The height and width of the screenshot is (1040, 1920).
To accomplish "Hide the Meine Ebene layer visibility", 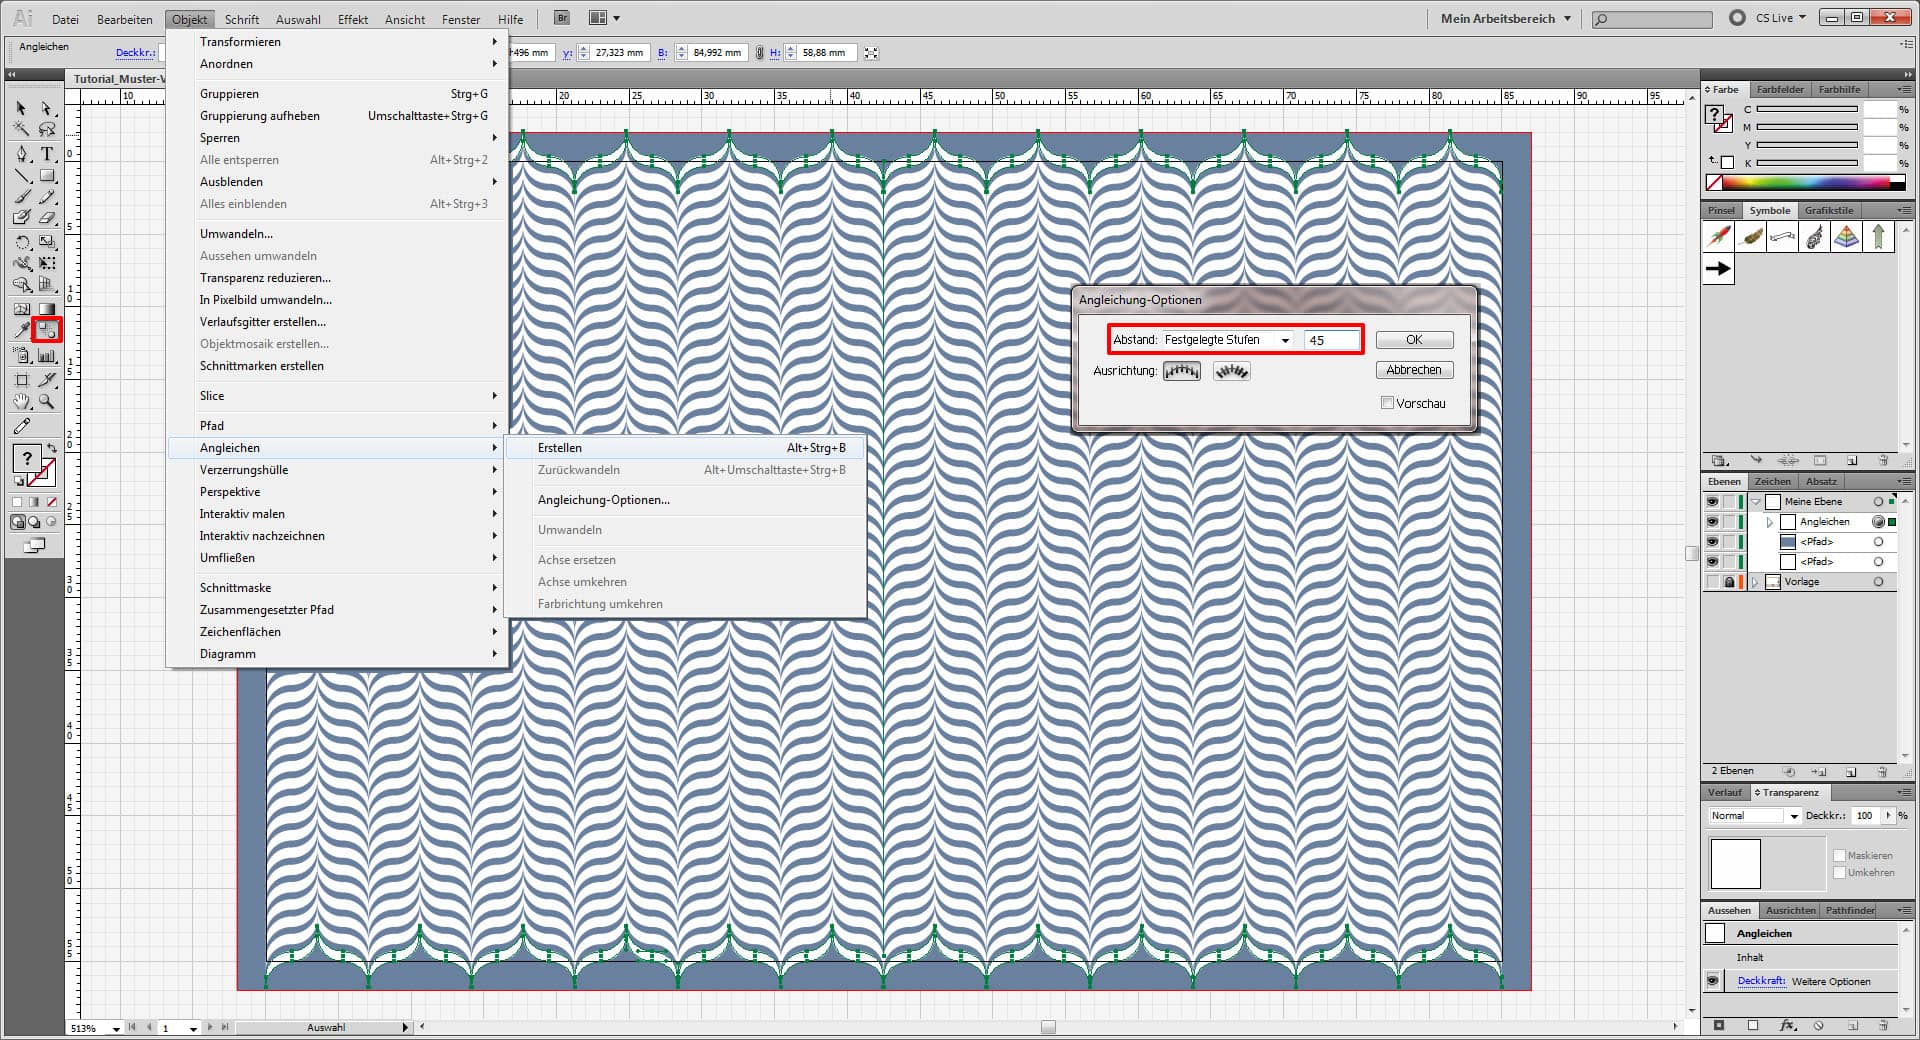I will (x=1712, y=501).
